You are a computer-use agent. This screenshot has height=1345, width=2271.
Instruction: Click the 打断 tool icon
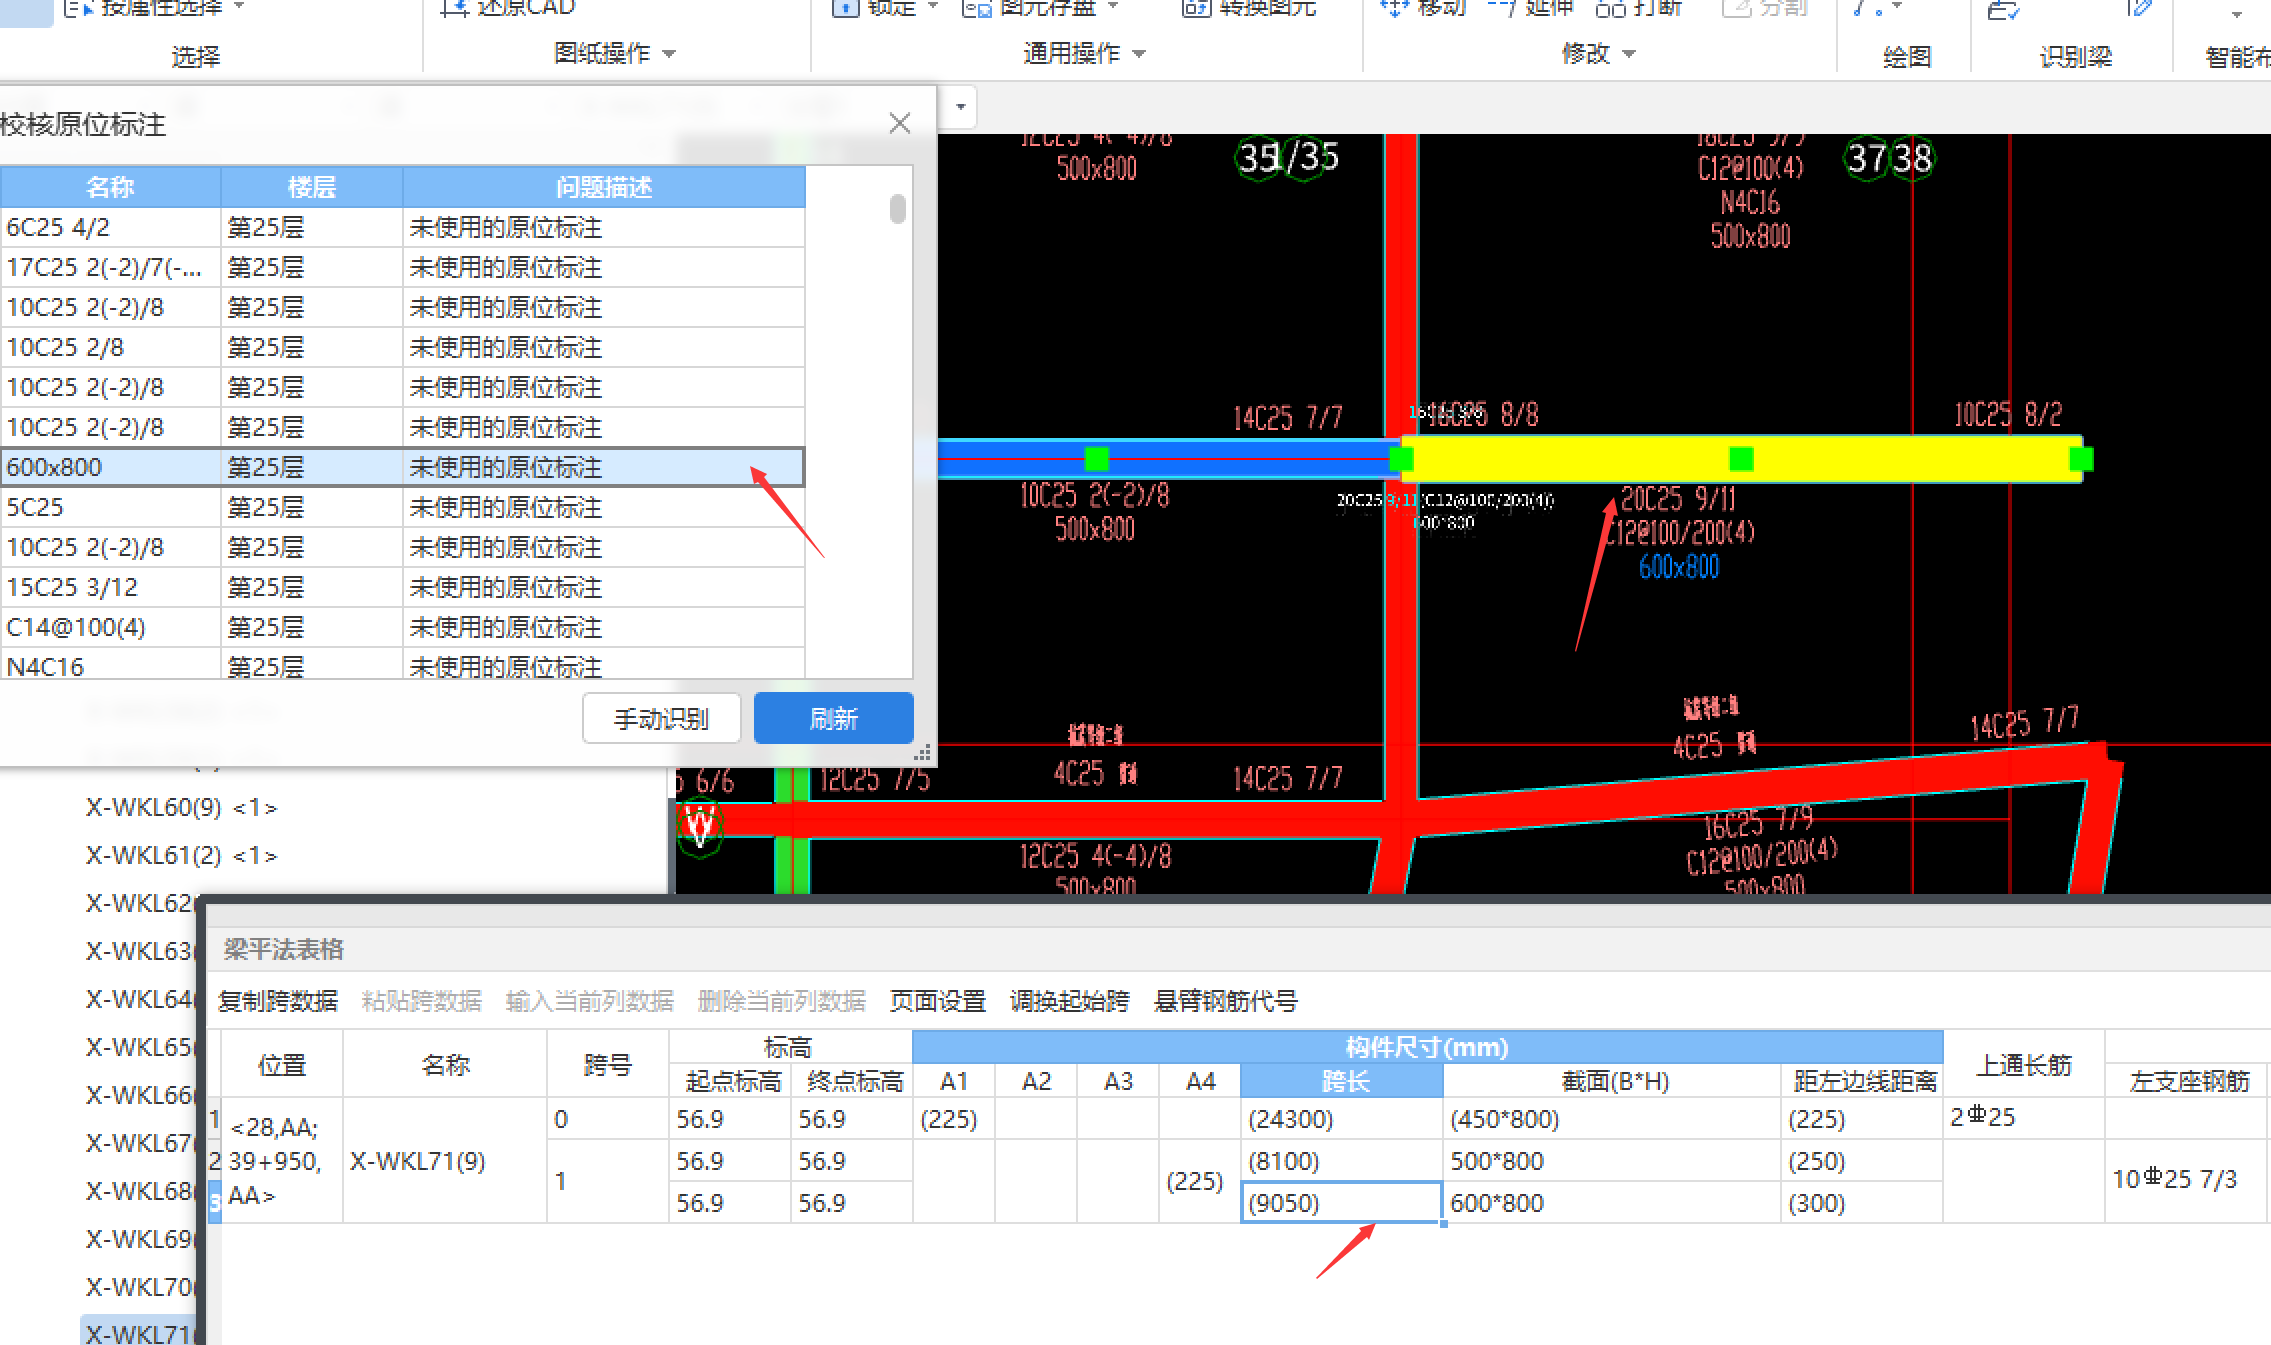(1610, 8)
